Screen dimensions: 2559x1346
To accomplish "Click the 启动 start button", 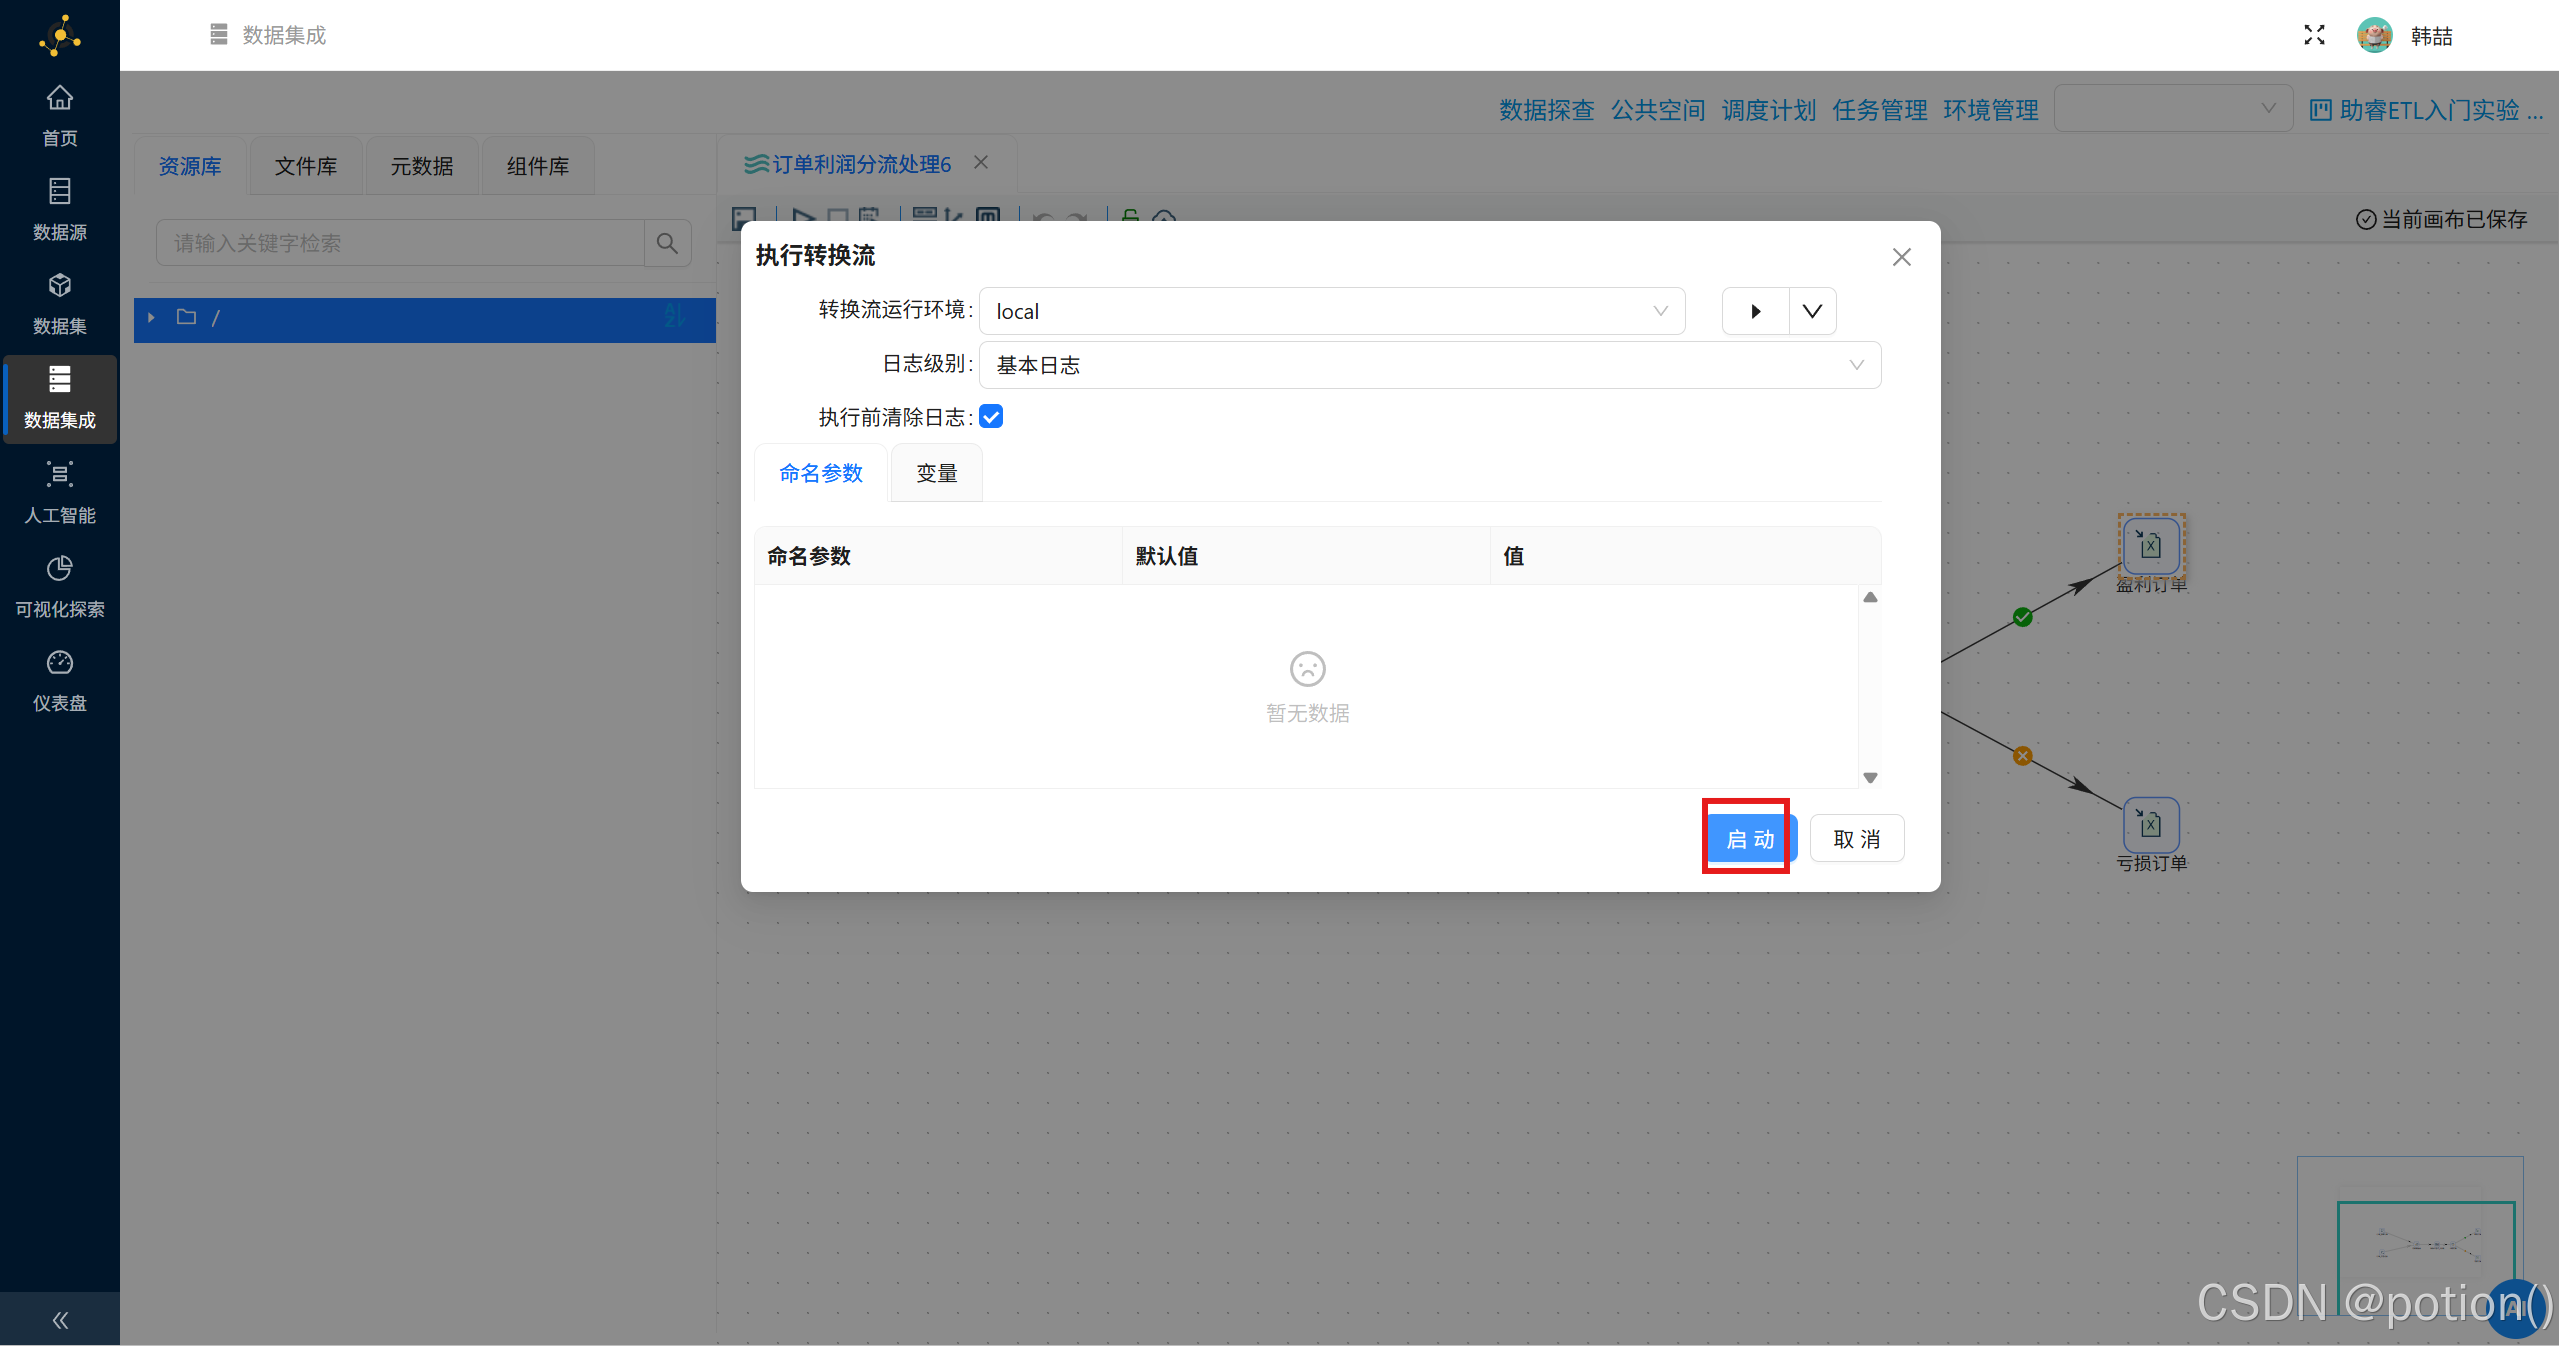I will click(x=1749, y=838).
